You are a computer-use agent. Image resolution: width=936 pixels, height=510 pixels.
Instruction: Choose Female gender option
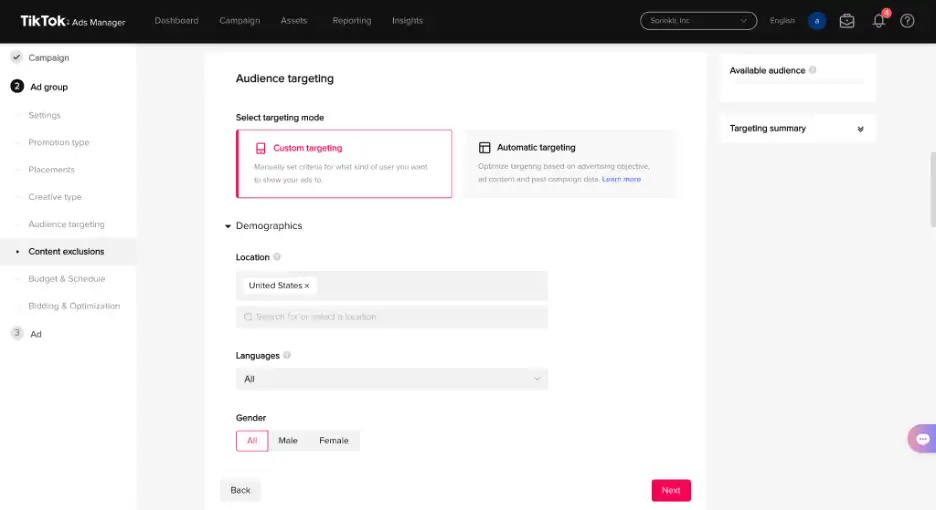point(334,441)
